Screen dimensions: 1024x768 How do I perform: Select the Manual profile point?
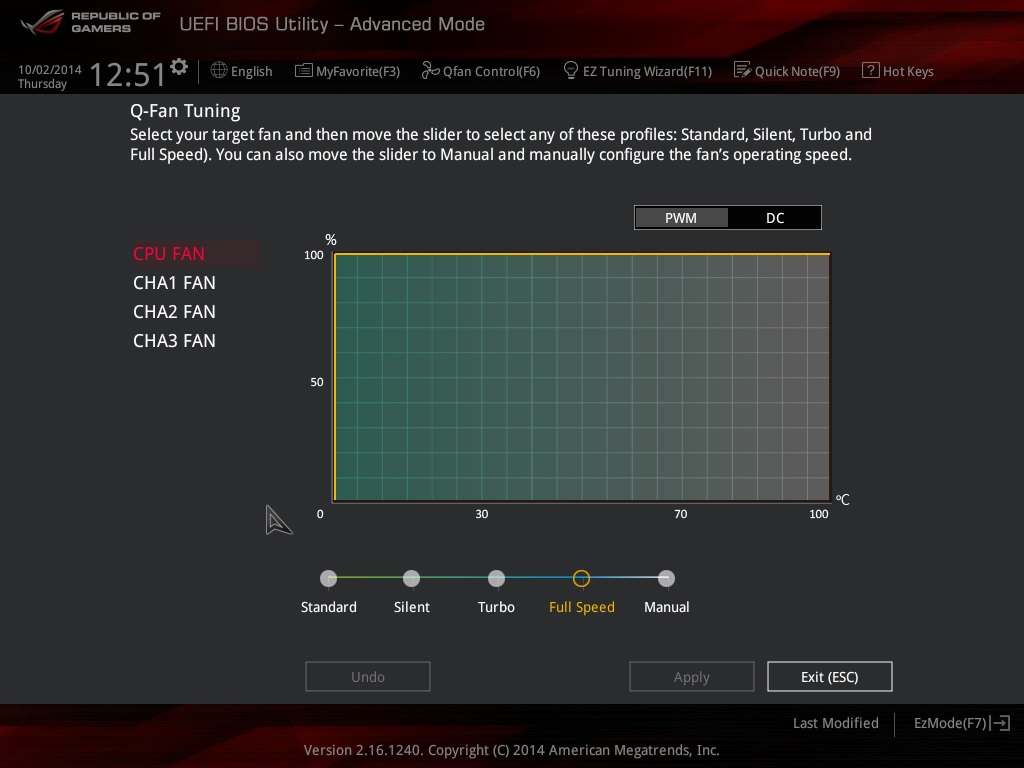click(666, 579)
